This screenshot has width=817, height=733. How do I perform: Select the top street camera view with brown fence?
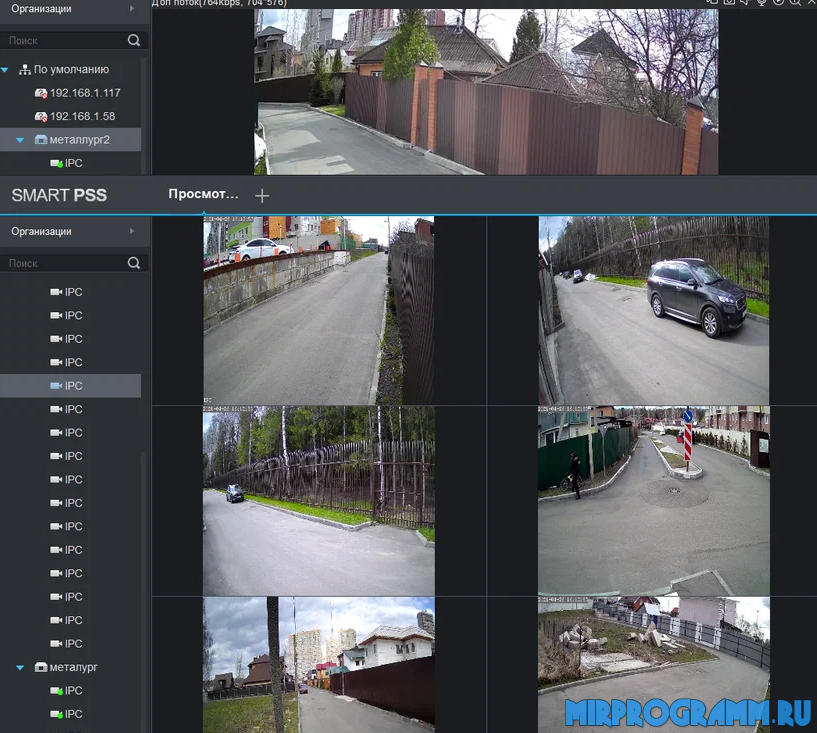click(486, 92)
